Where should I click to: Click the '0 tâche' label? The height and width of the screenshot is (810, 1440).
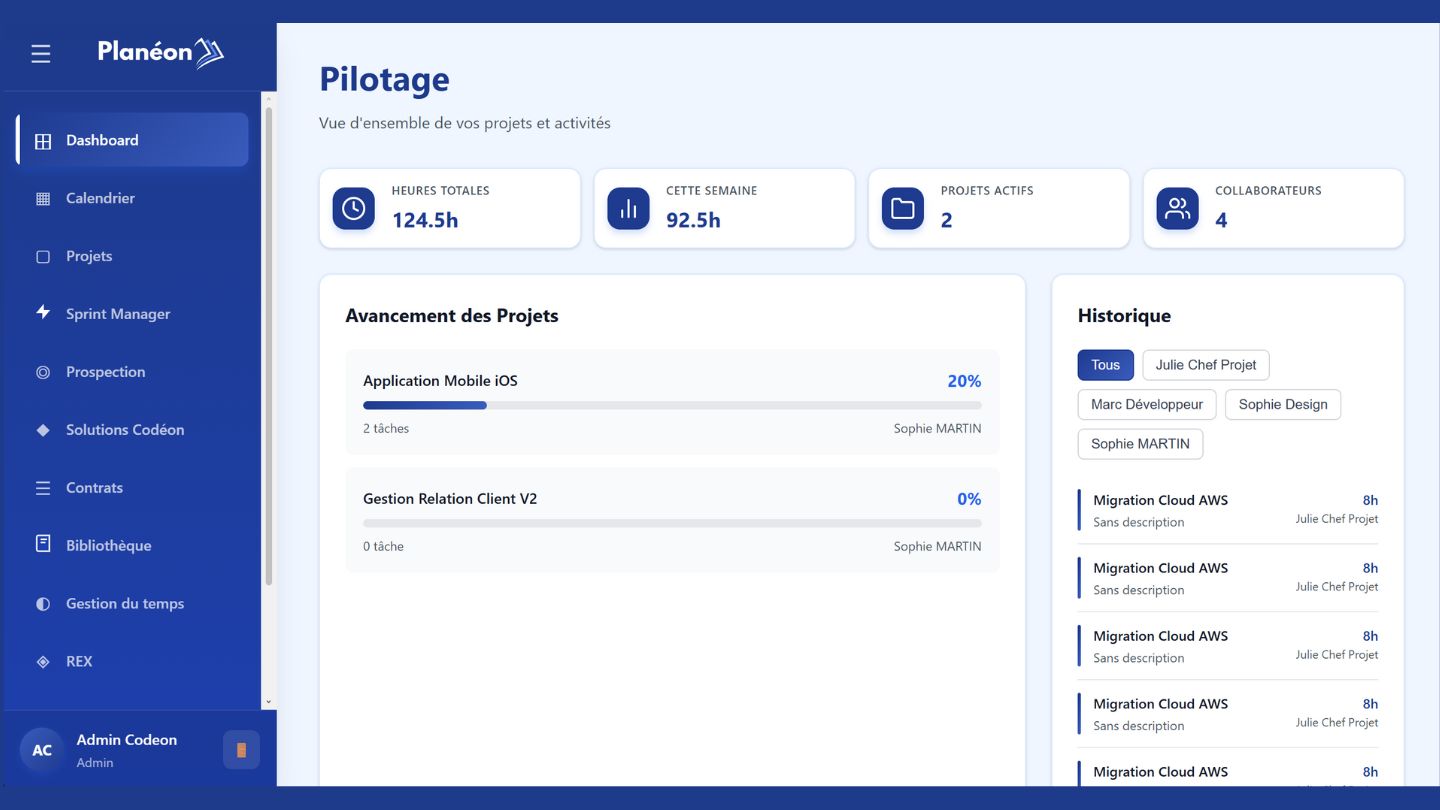pos(383,546)
